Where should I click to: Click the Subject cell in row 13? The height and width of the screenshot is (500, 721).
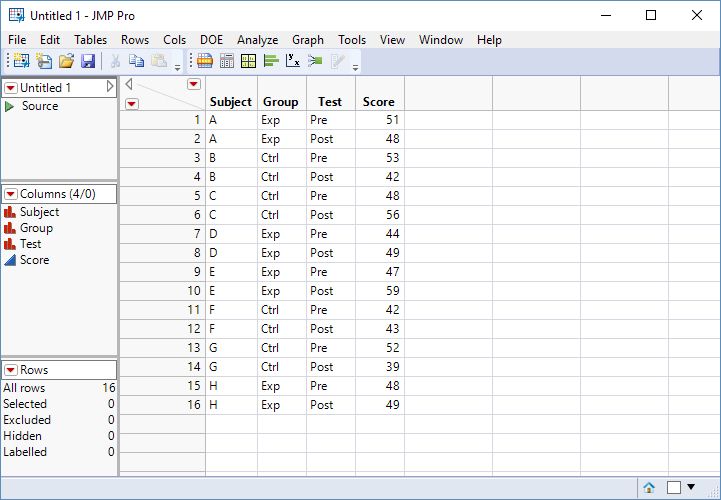231,348
